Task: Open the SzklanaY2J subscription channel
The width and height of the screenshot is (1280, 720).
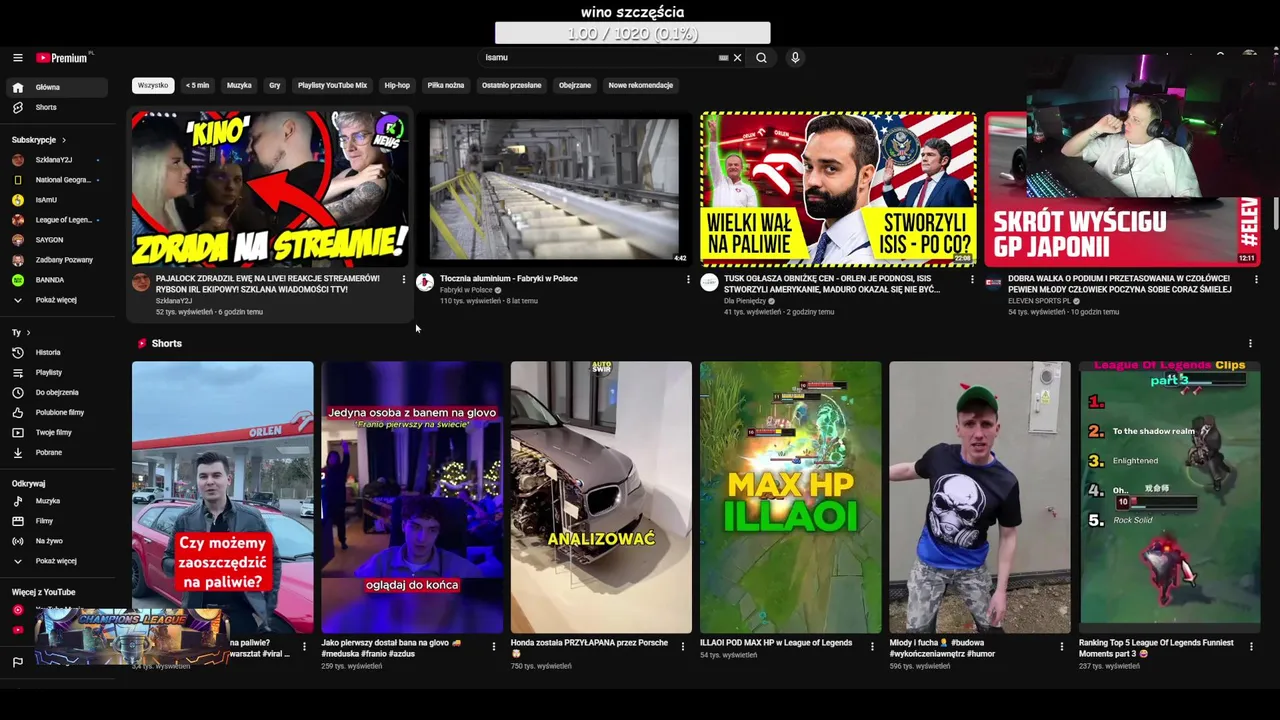Action: click(58, 160)
